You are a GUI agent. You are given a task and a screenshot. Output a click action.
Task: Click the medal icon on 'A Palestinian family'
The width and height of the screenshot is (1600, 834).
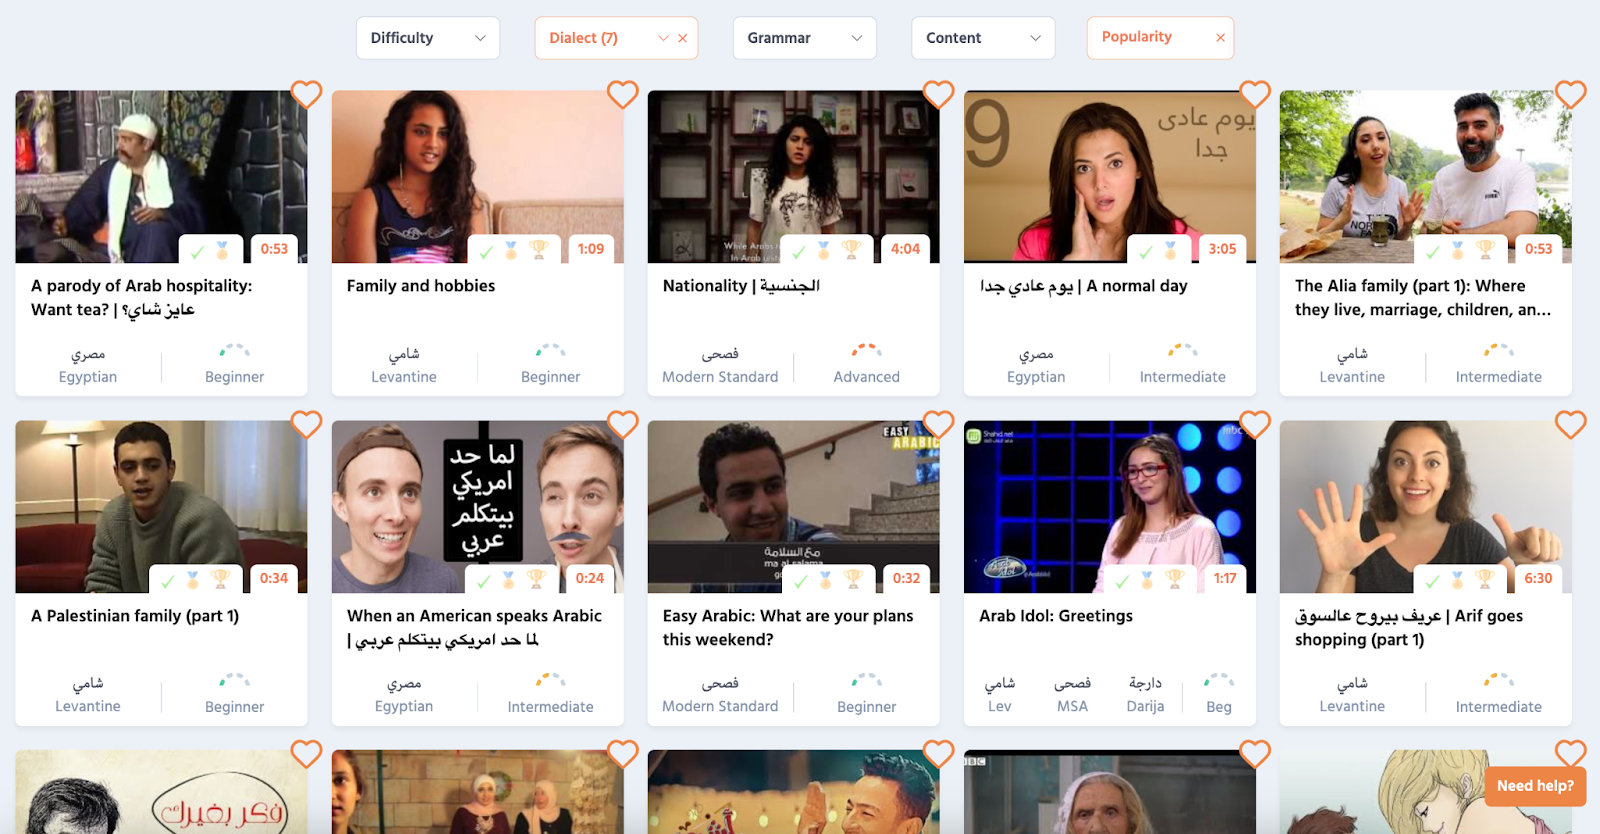tap(193, 579)
